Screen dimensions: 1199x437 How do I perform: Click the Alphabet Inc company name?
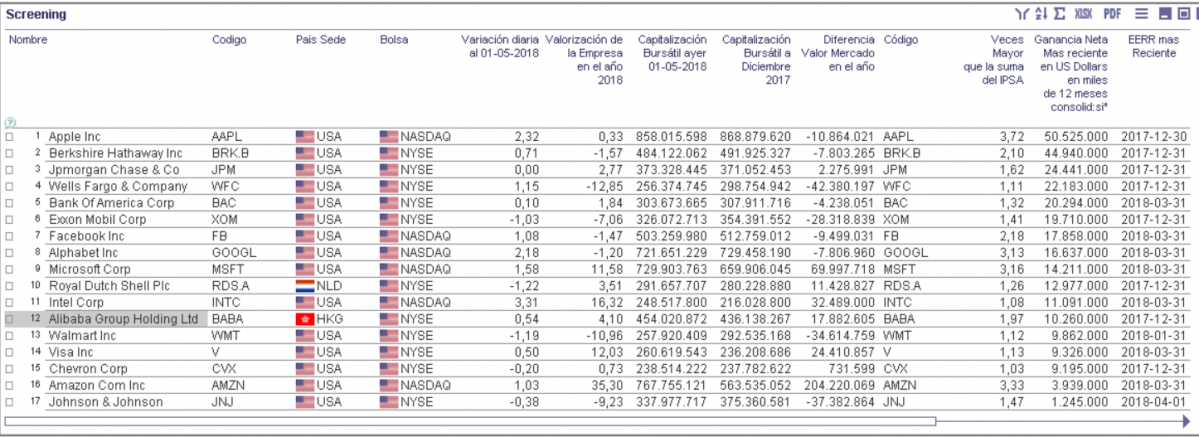[x=82, y=253]
